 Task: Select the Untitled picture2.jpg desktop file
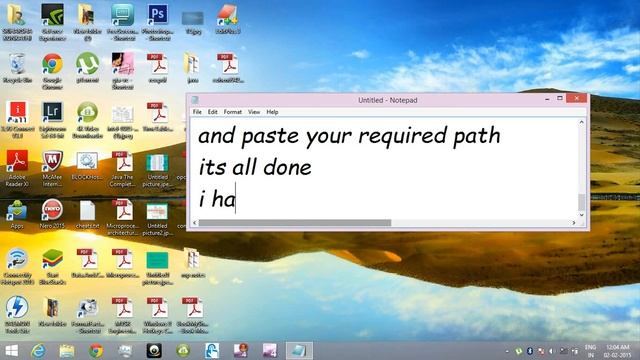tap(158, 219)
